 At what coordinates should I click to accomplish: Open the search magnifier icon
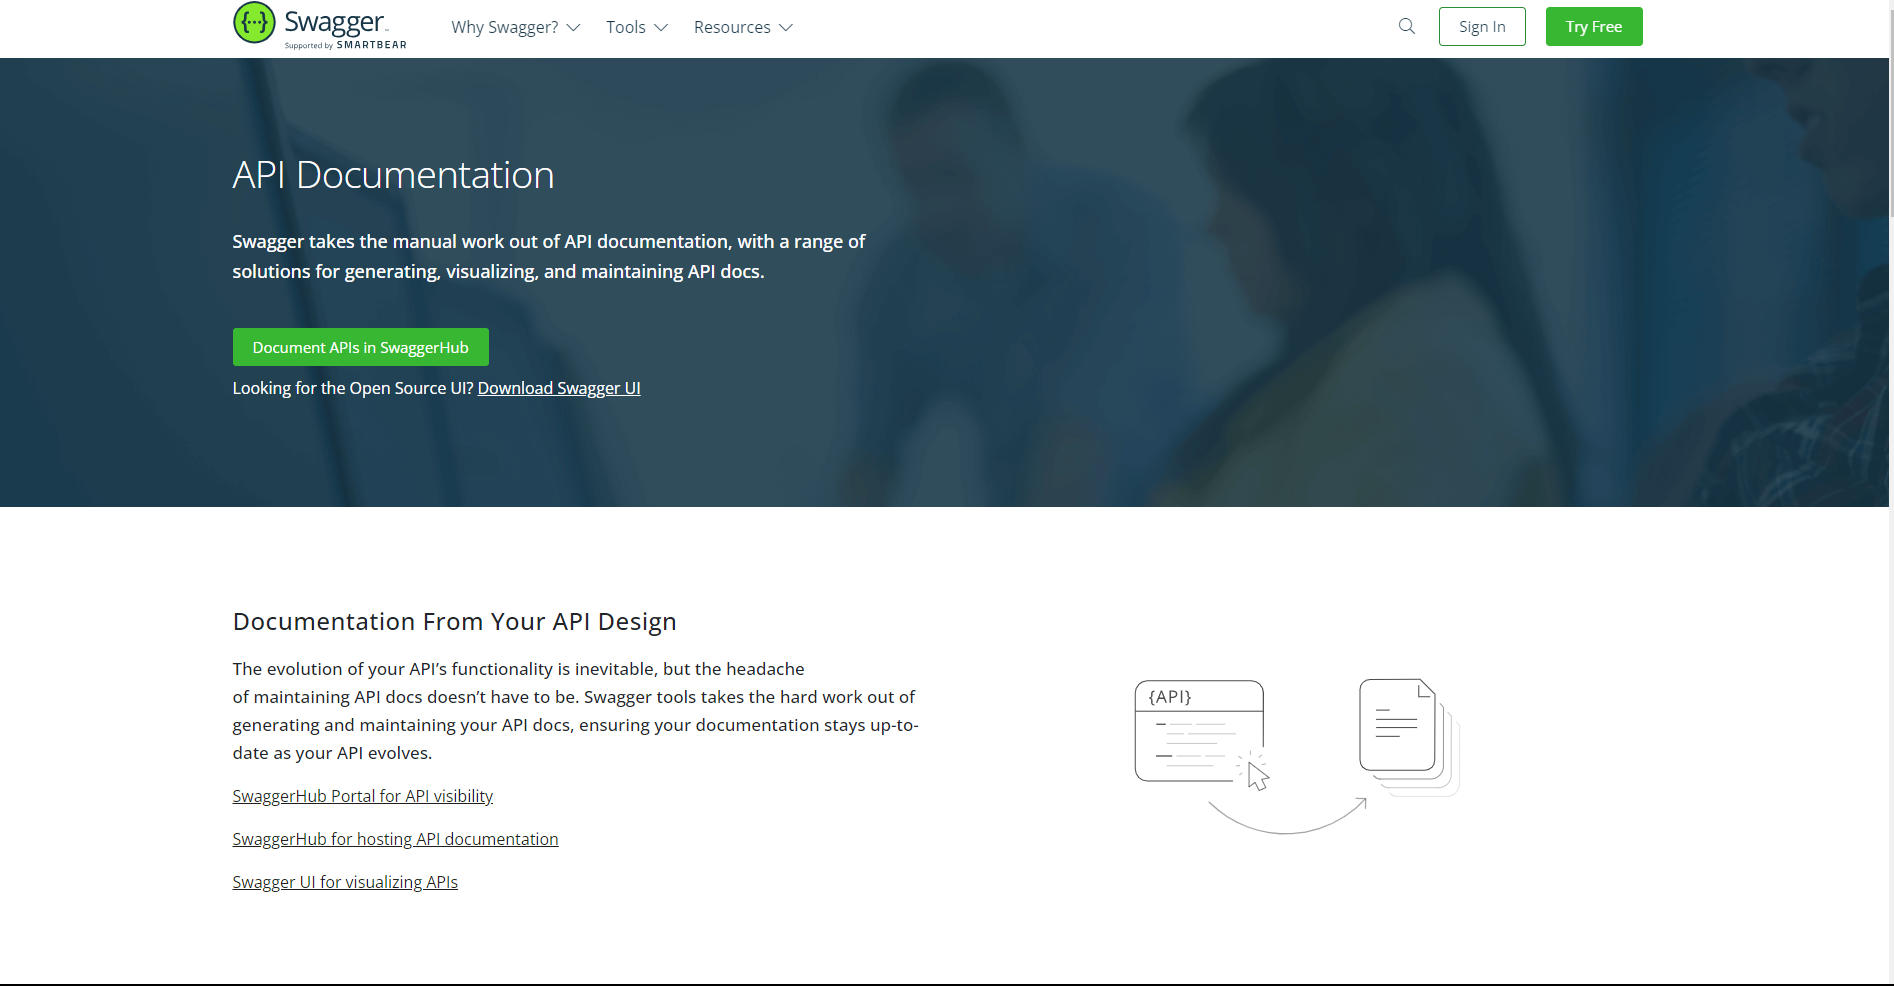click(1406, 27)
